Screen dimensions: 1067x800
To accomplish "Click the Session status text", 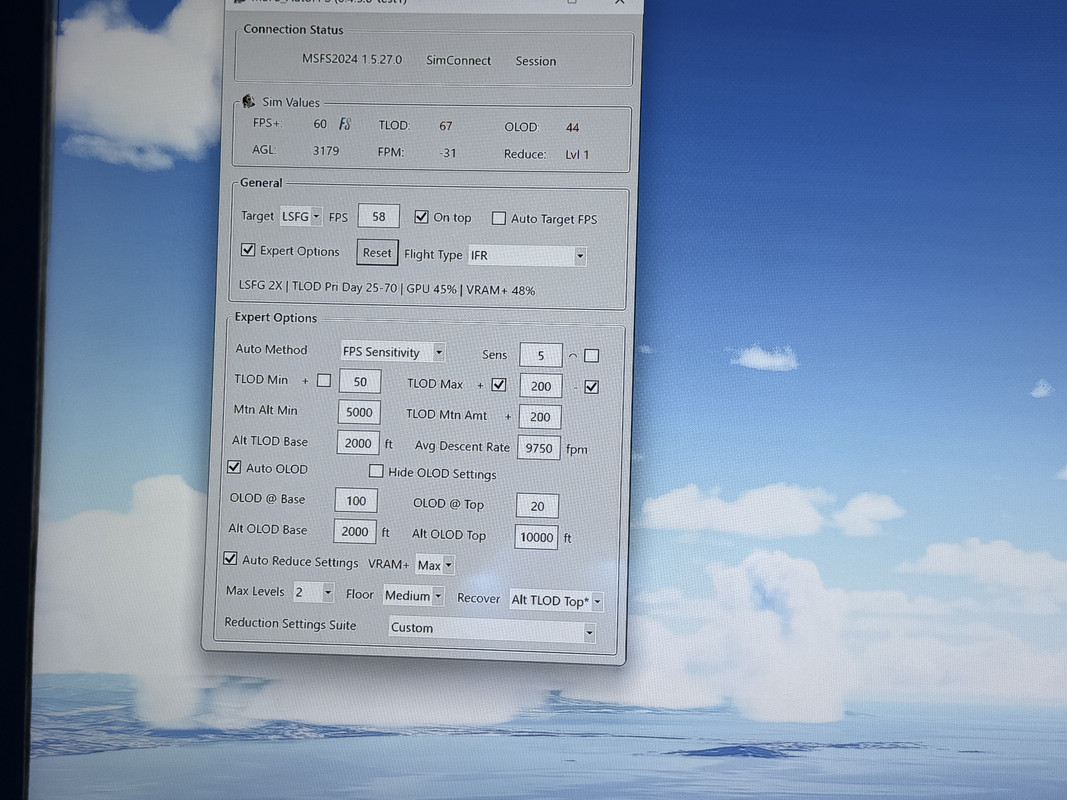I will point(536,61).
